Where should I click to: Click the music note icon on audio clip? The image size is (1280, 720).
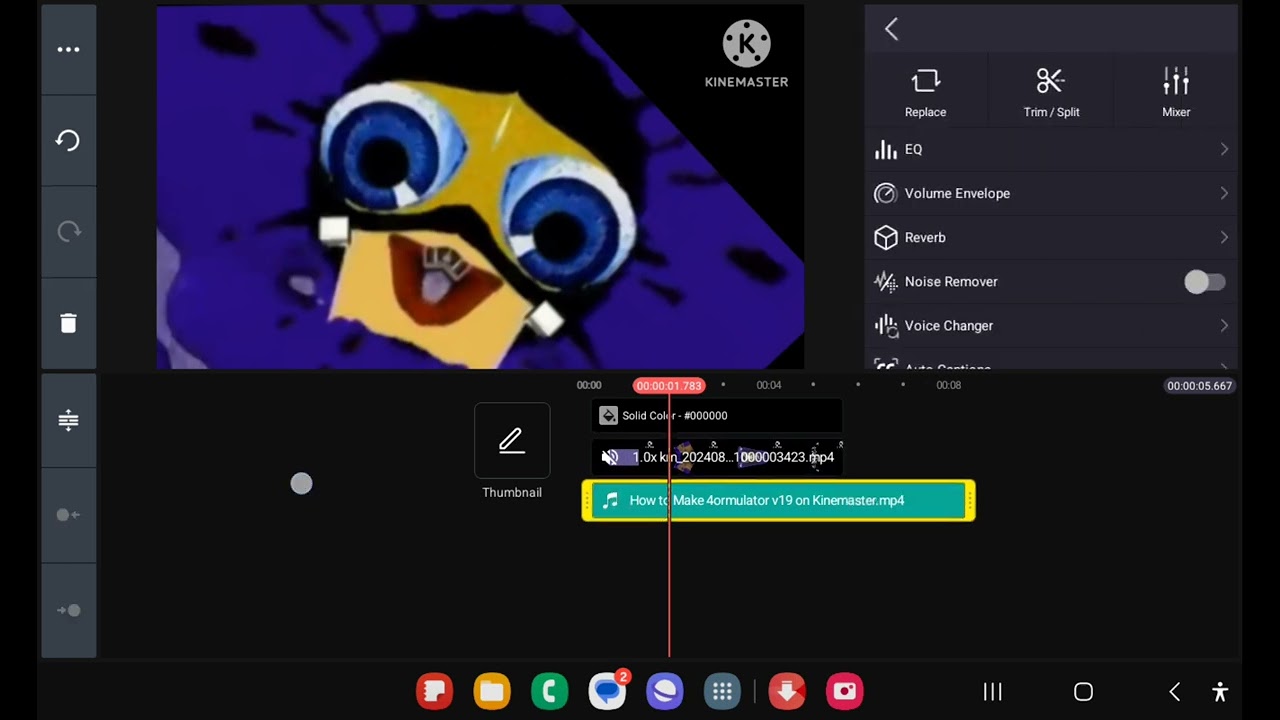(610, 500)
